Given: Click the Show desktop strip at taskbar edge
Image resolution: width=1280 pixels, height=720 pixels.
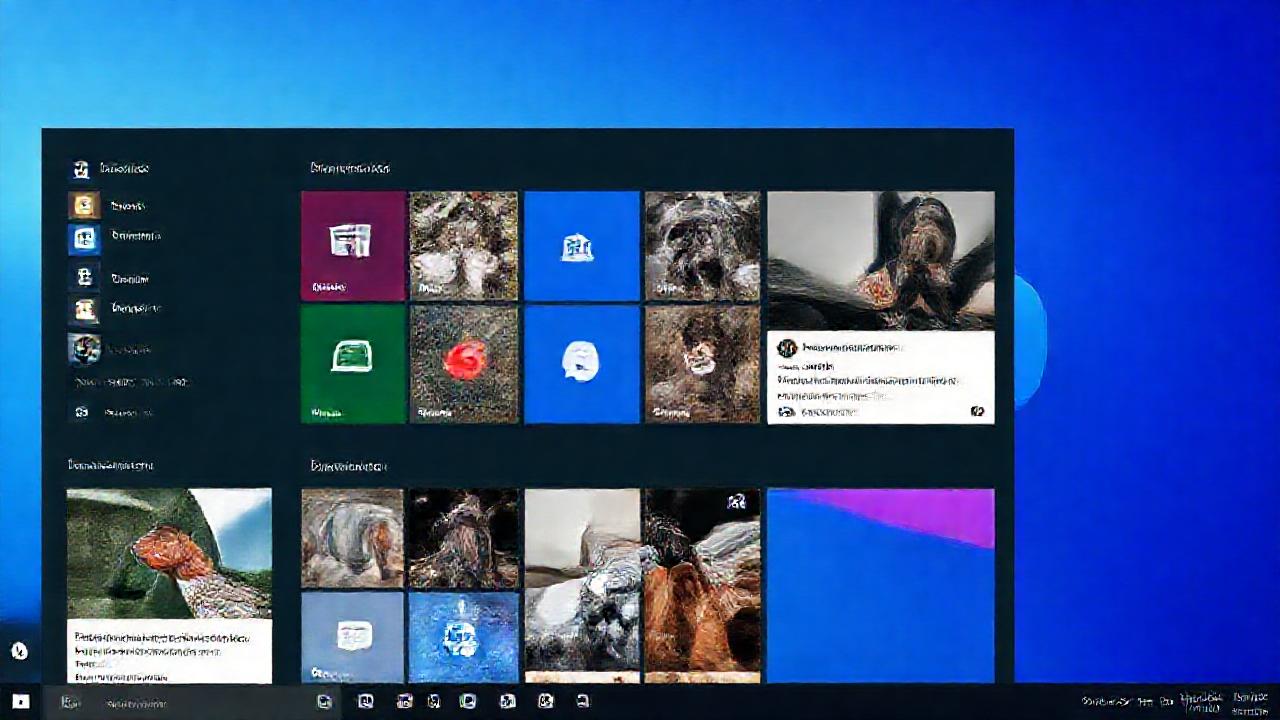Looking at the screenshot, I should 1278,705.
